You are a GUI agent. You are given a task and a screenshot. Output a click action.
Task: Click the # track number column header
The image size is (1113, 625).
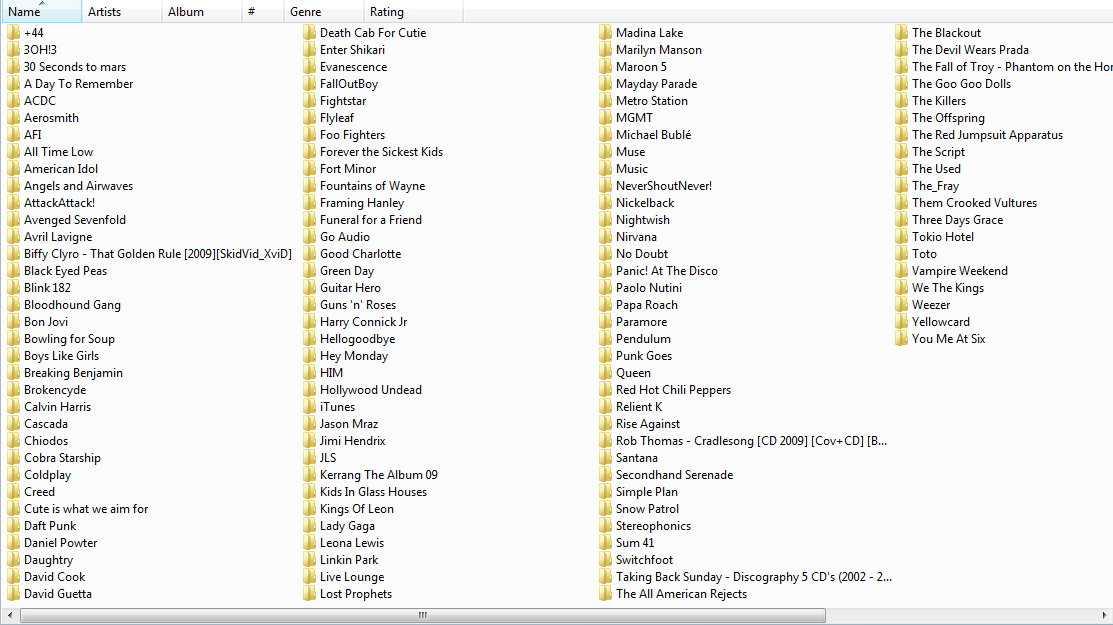[x=263, y=11]
